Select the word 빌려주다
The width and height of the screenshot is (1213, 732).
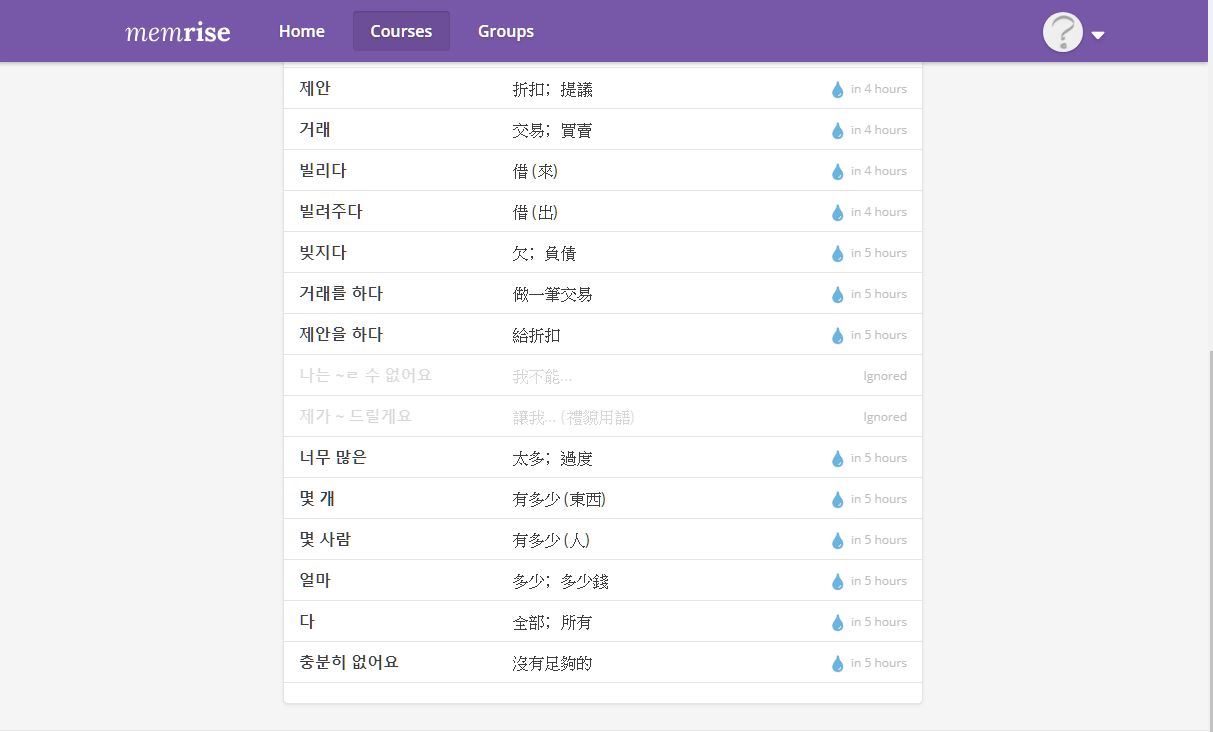331,211
